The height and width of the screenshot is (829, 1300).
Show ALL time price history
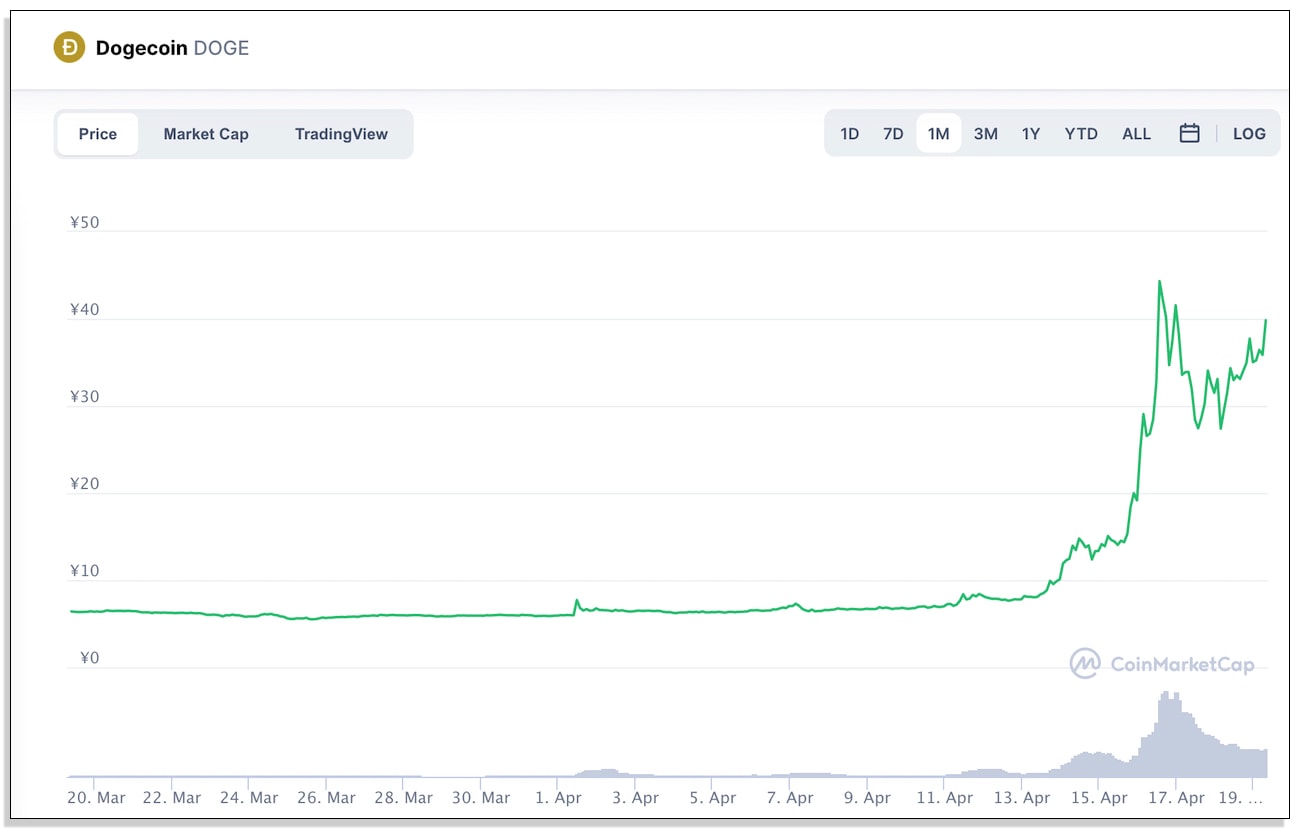[x=1137, y=134]
